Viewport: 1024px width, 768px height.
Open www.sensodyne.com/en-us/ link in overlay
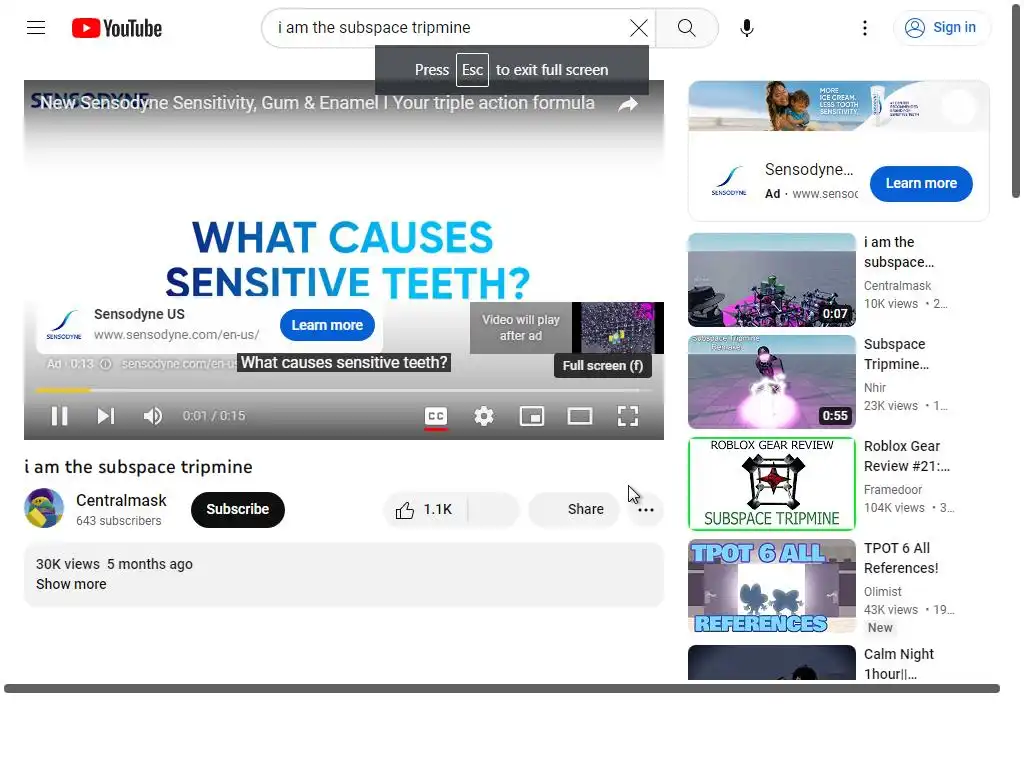[176, 334]
